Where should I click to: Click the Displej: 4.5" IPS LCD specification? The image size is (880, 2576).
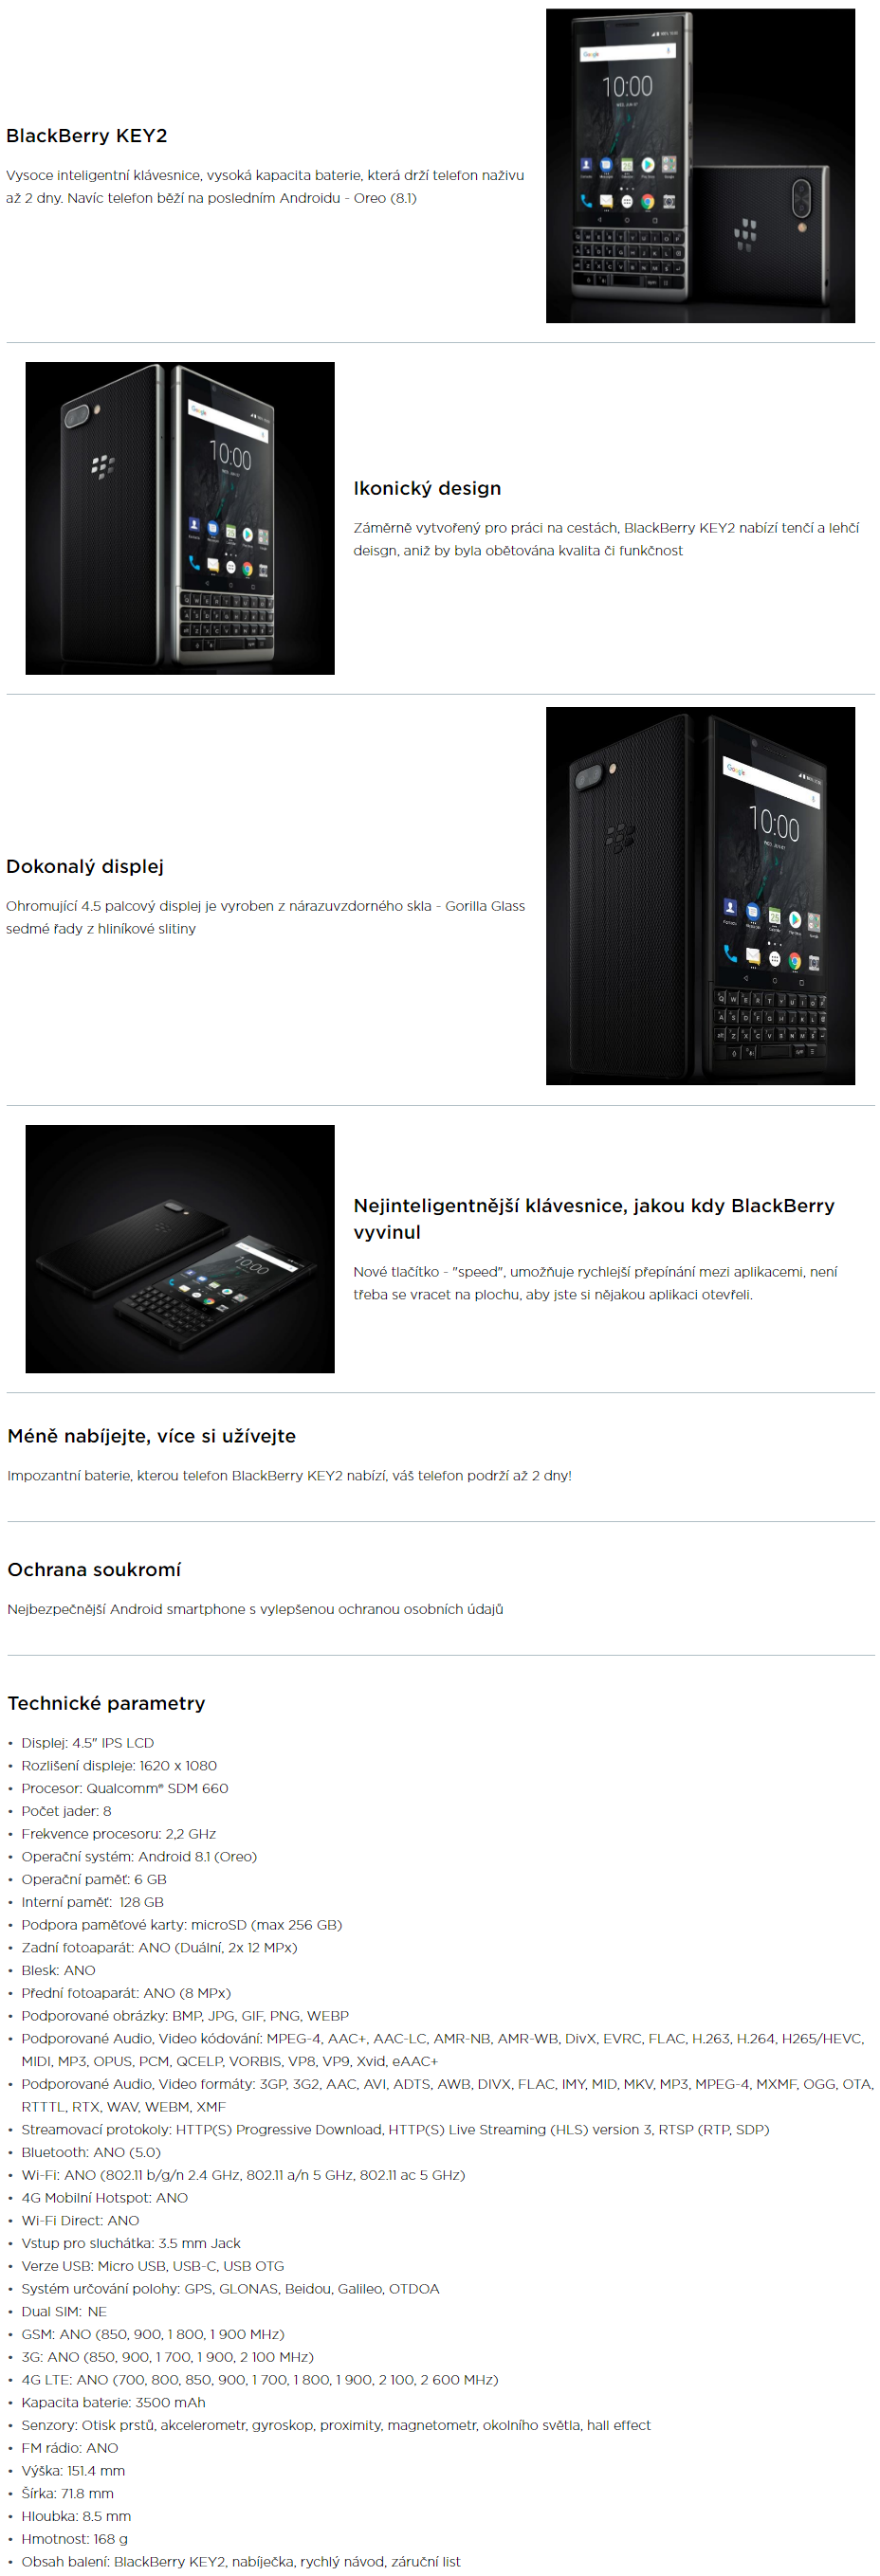tap(88, 1743)
